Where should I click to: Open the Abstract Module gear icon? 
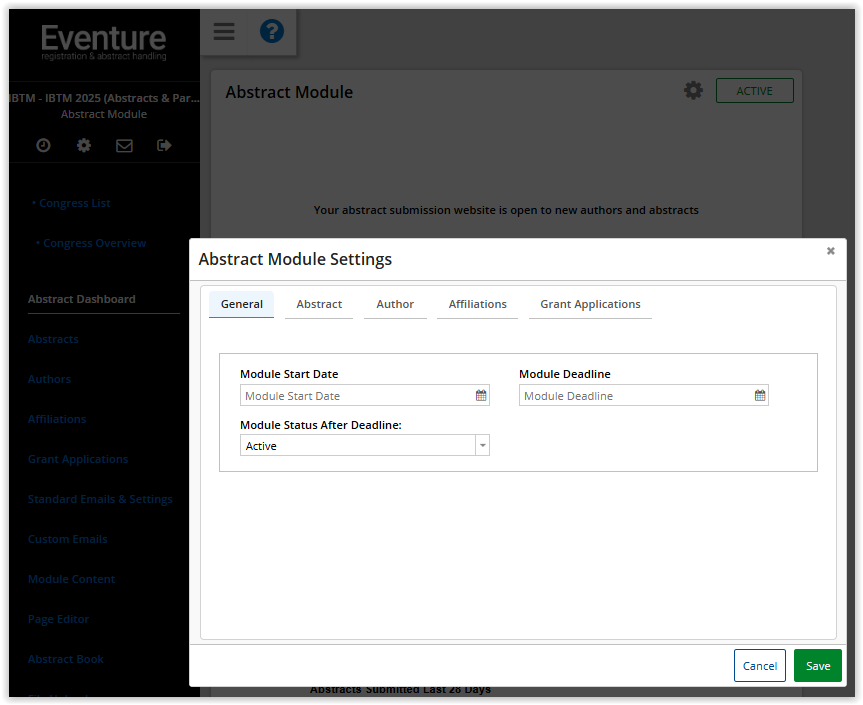coord(693,90)
